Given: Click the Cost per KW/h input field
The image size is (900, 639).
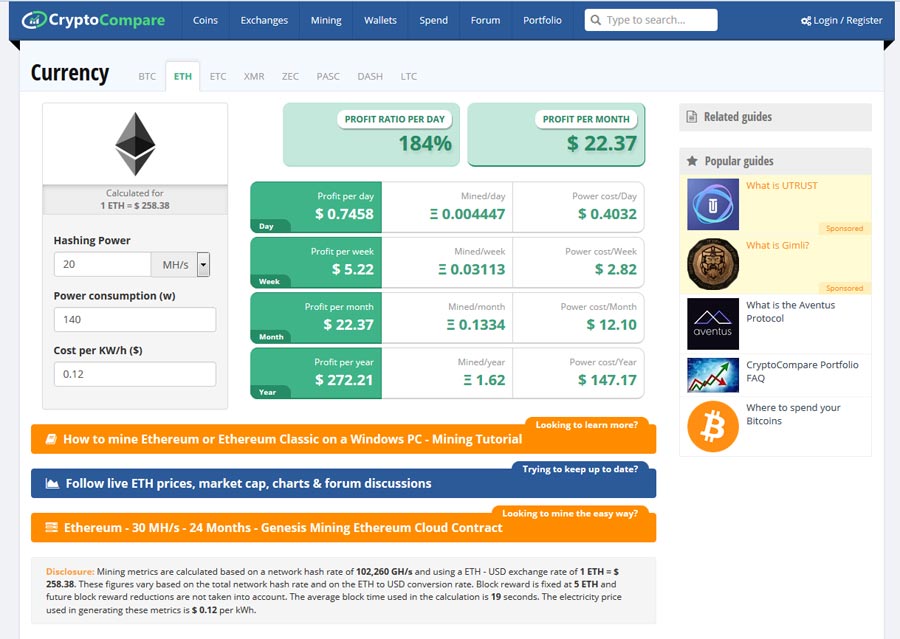Looking at the screenshot, I should (x=135, y=374).
